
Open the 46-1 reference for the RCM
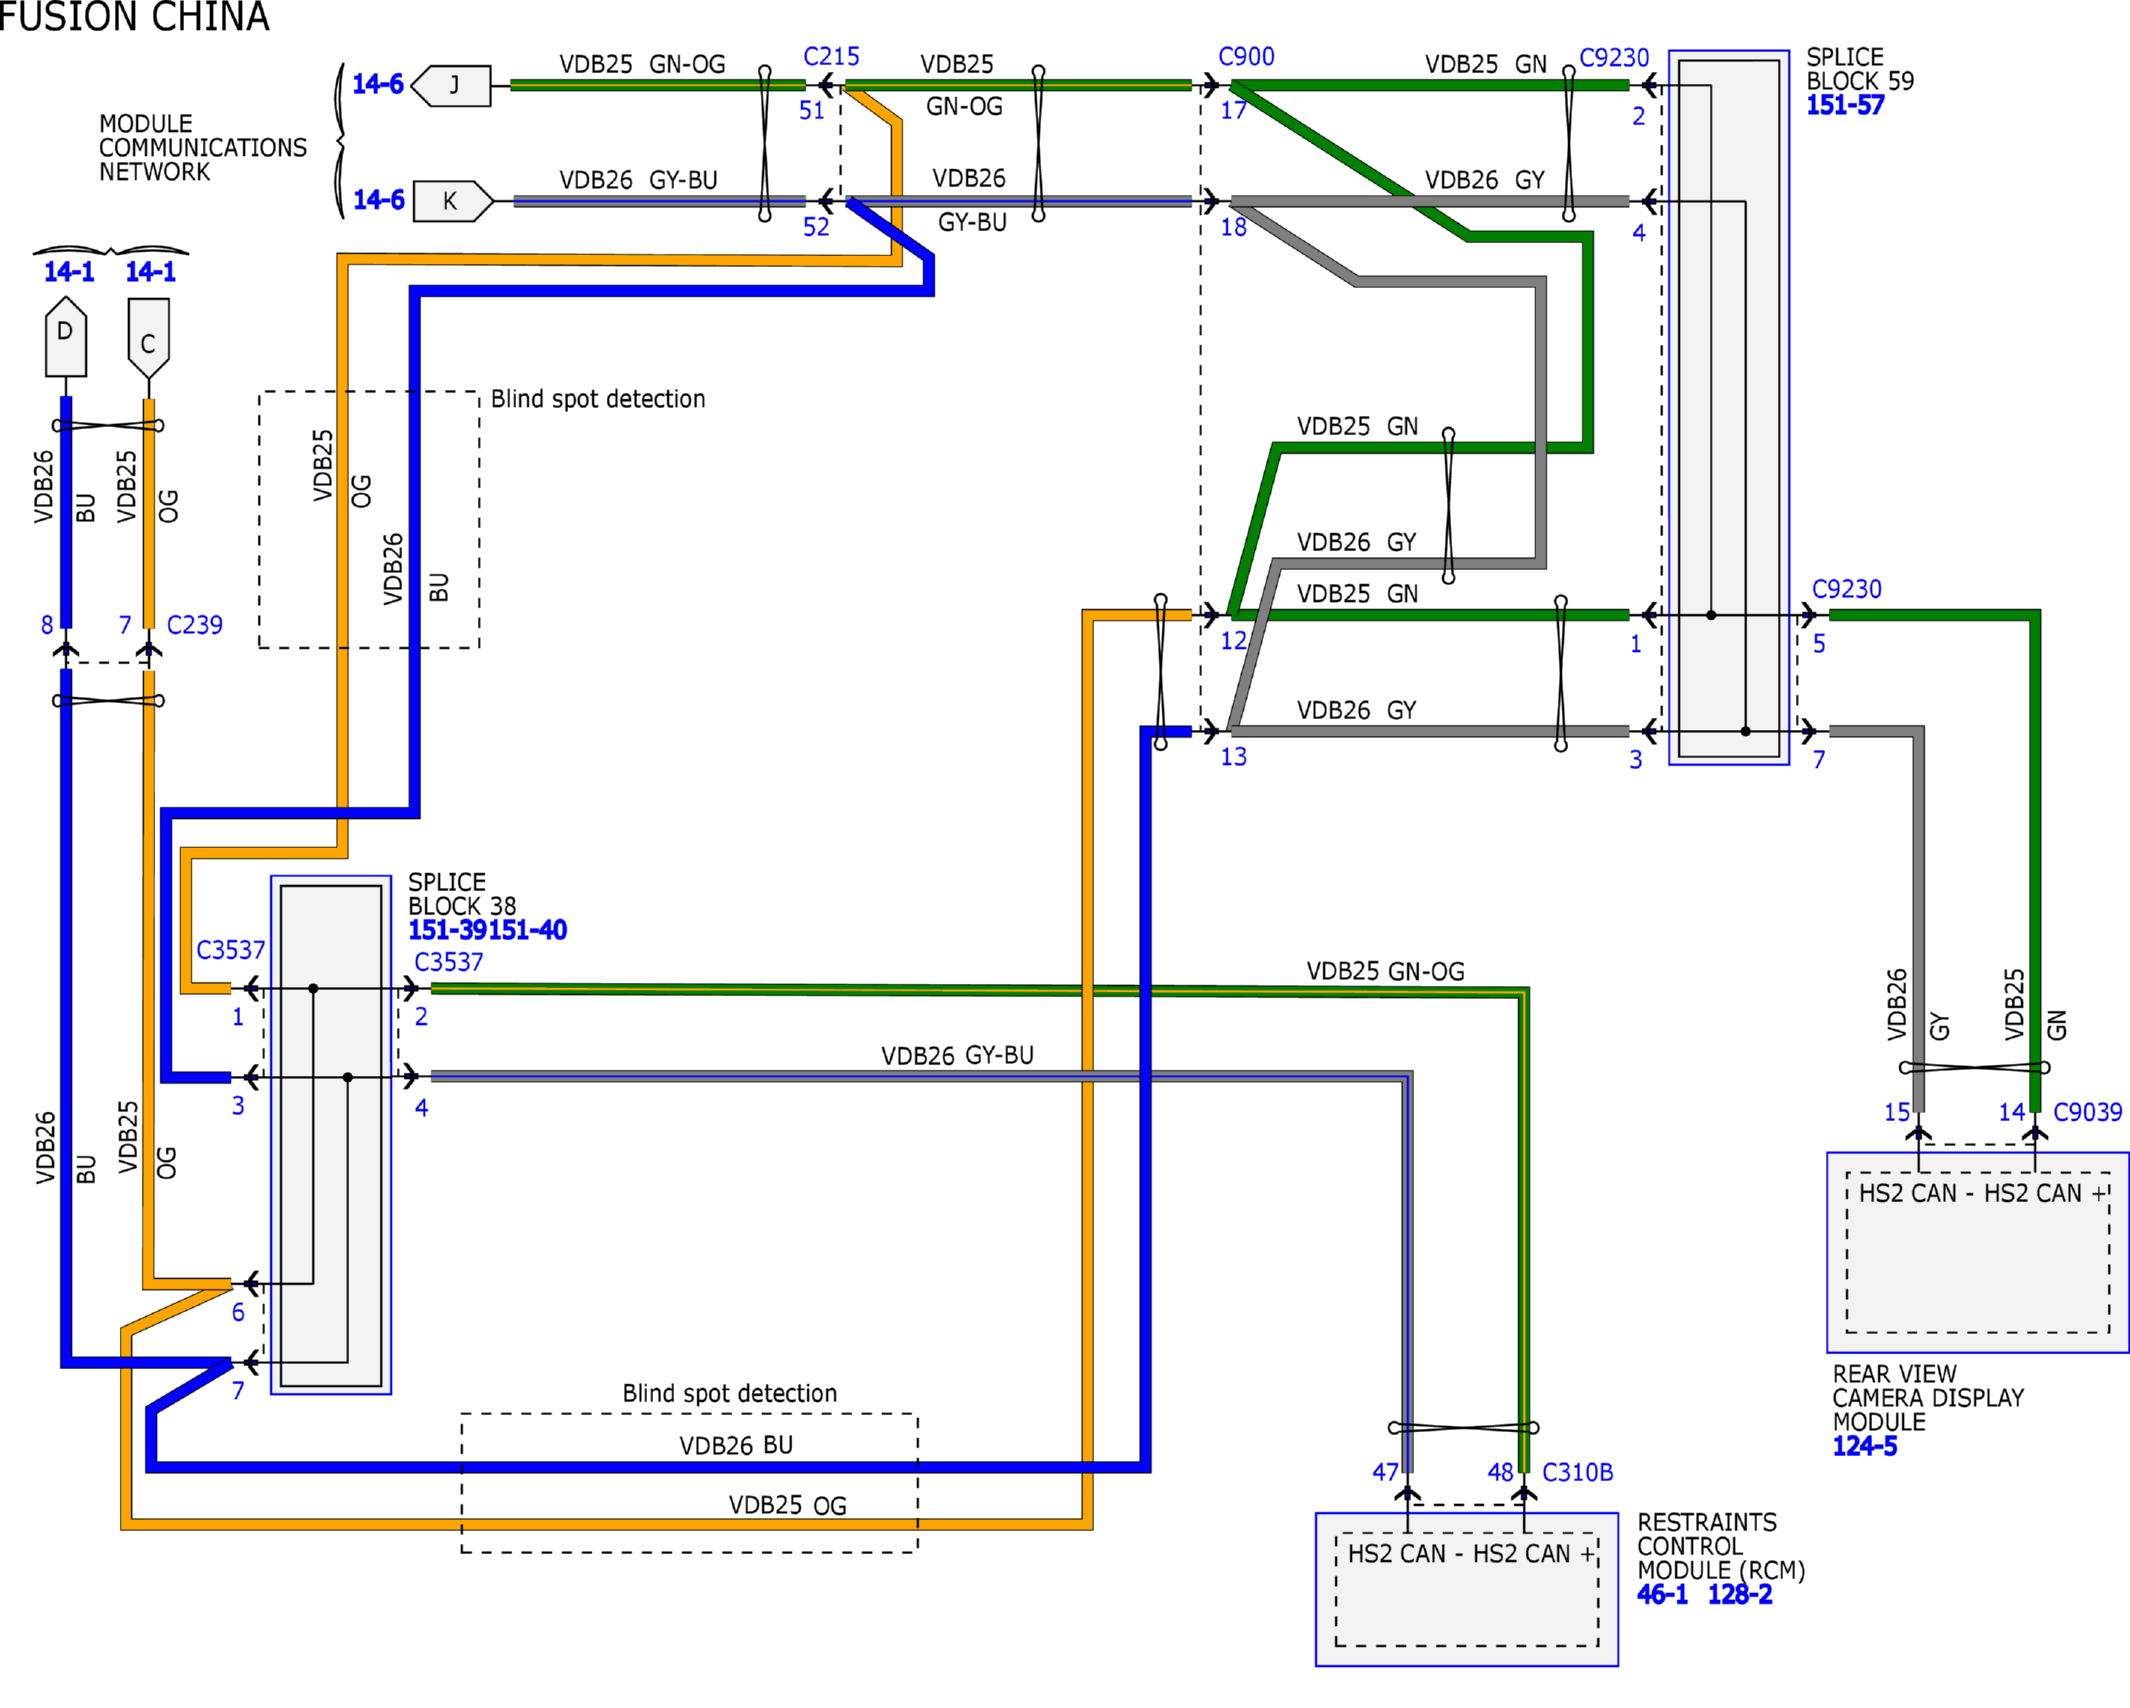pos(1662,1595)
